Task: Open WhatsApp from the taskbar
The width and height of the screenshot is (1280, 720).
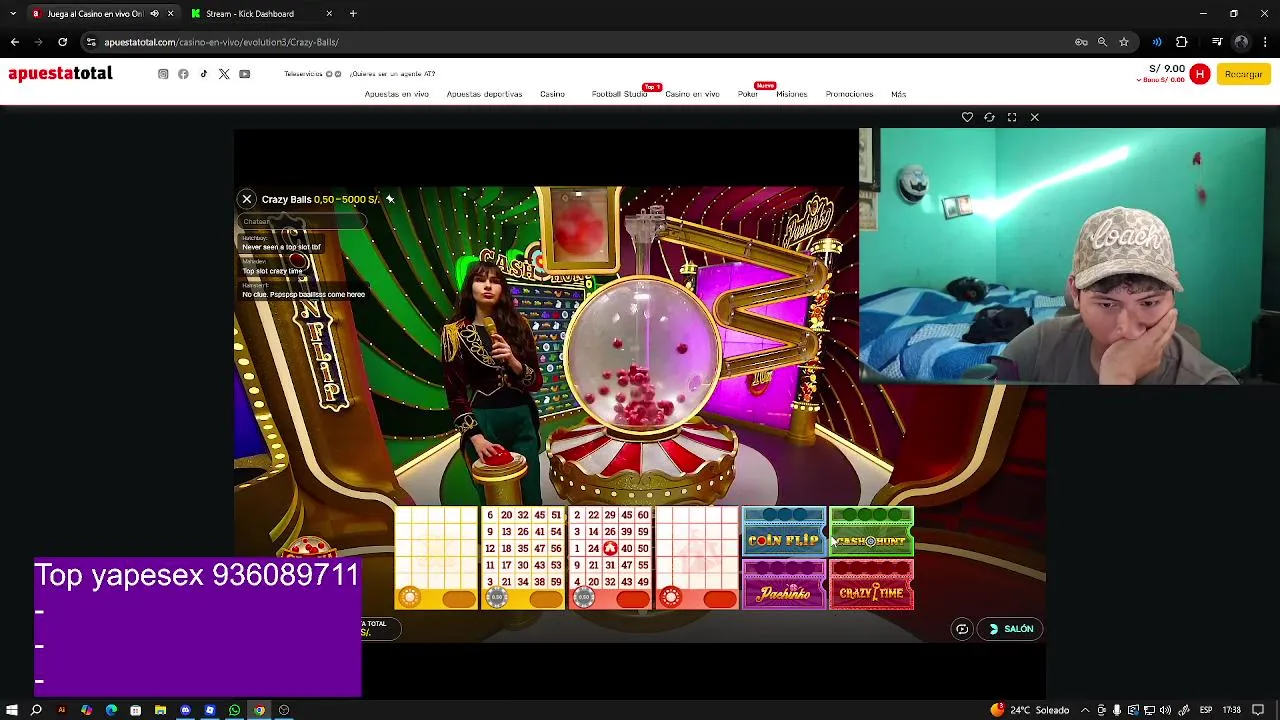Action: (x=234, y=710)
